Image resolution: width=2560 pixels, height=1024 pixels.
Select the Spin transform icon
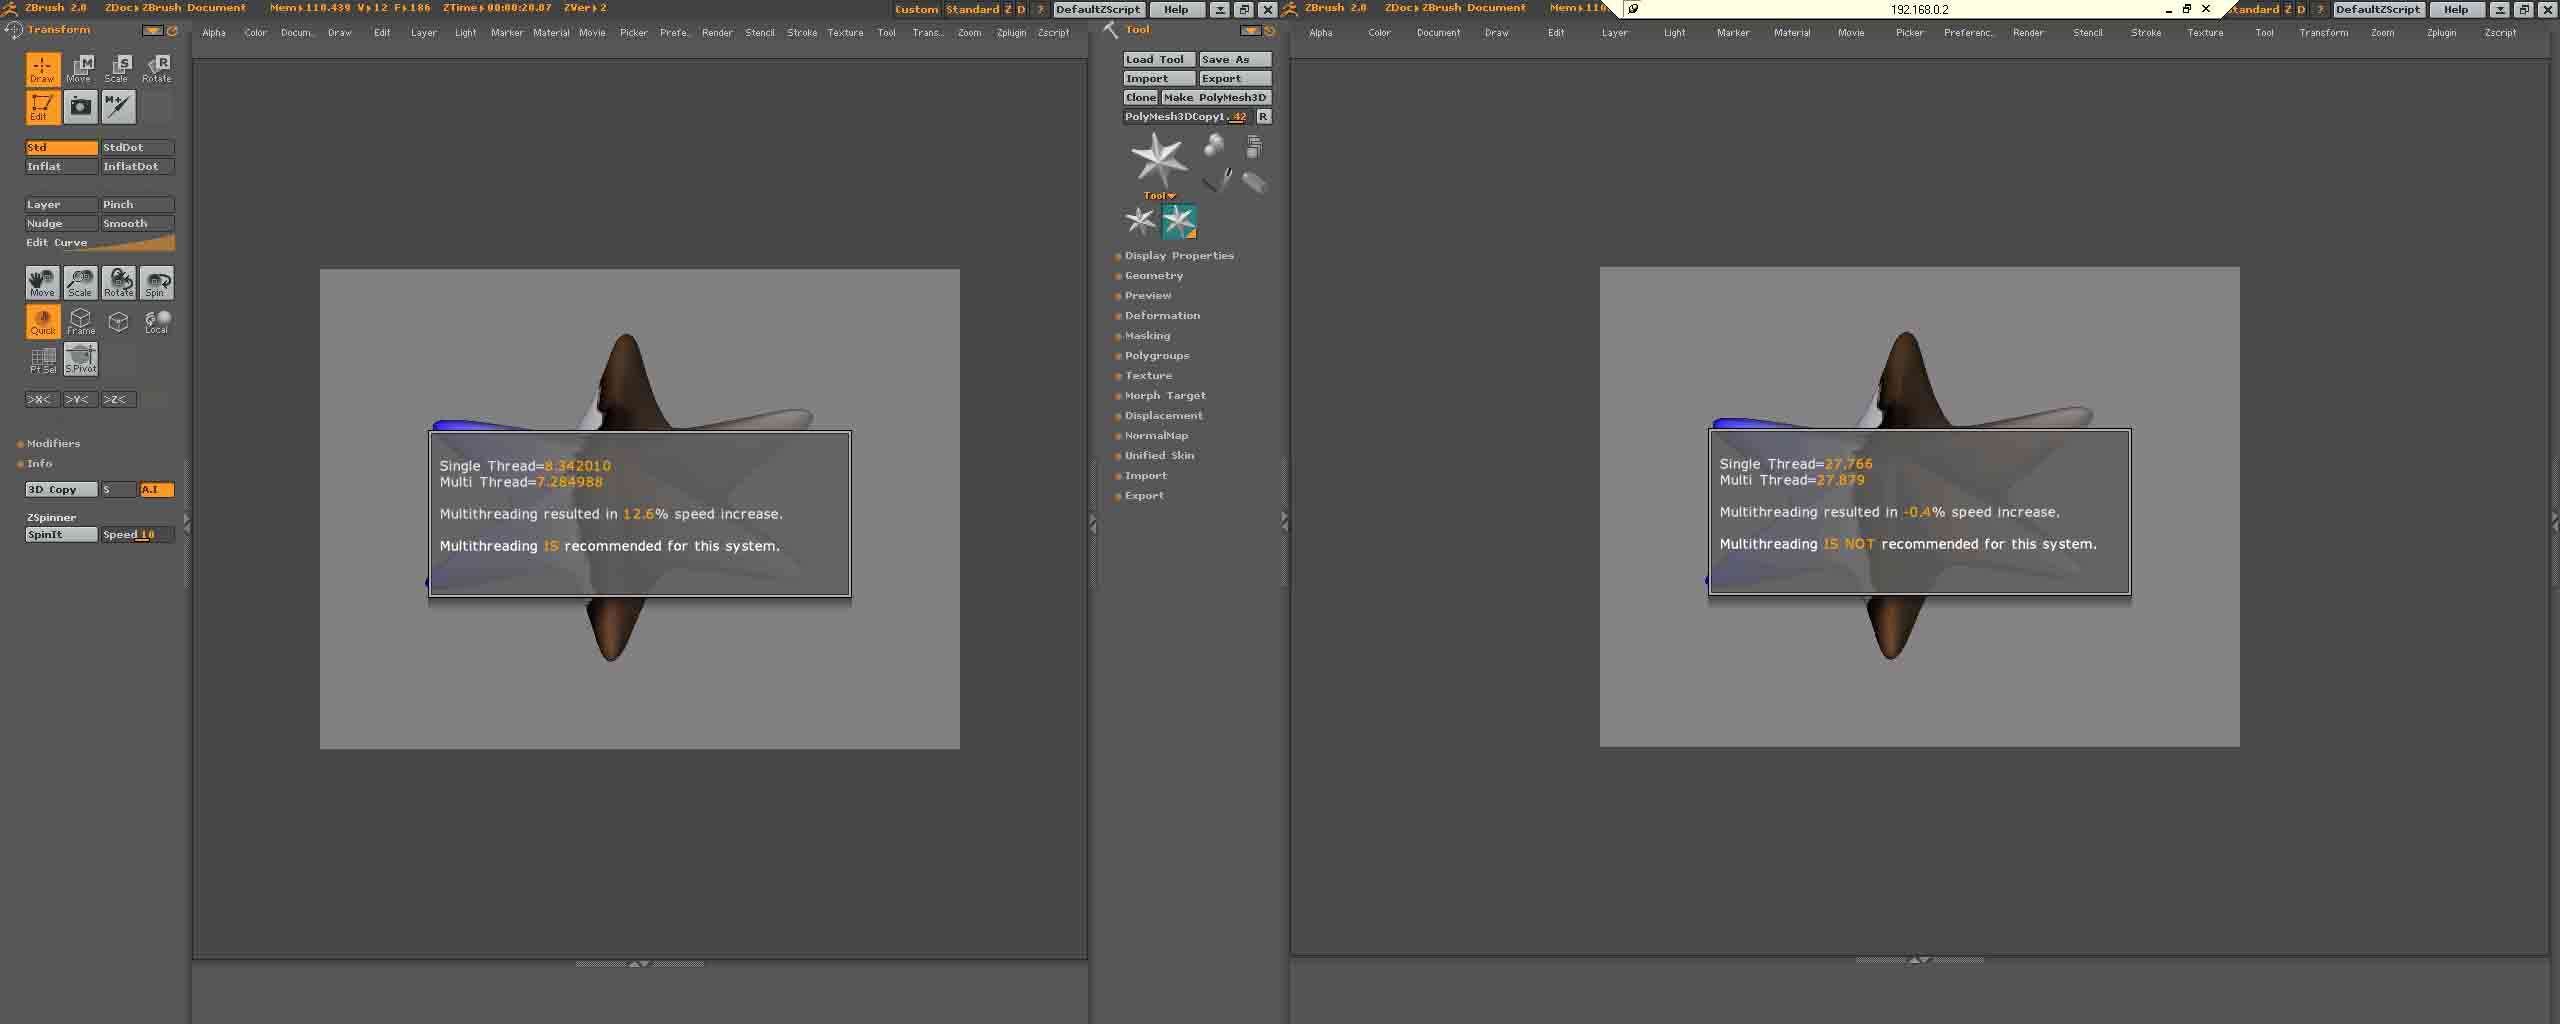[156, 283]
